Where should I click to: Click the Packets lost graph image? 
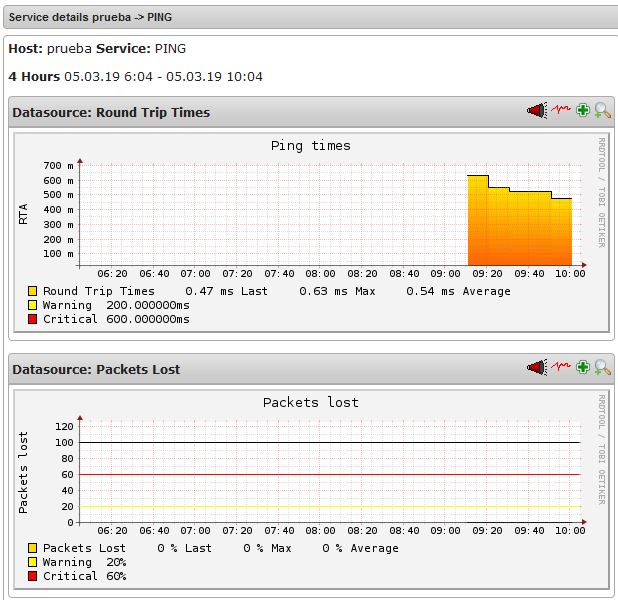point(310,487)
